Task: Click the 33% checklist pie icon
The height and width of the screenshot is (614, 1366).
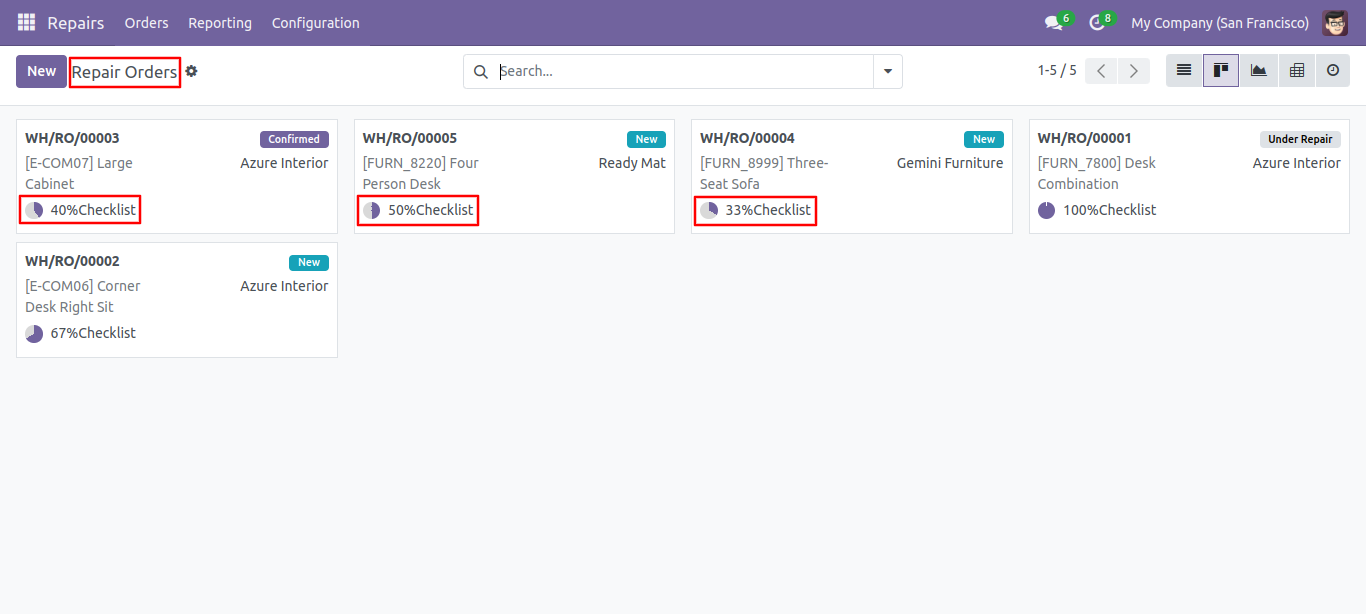Action: pos(709,210)
